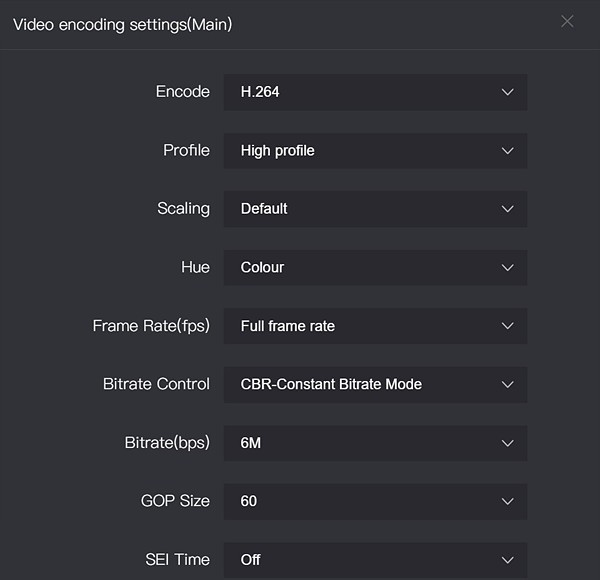The image size is (600, 580).
Task: Click the Bitrate(bps) chevron arrow
Action: click(507, 443)
